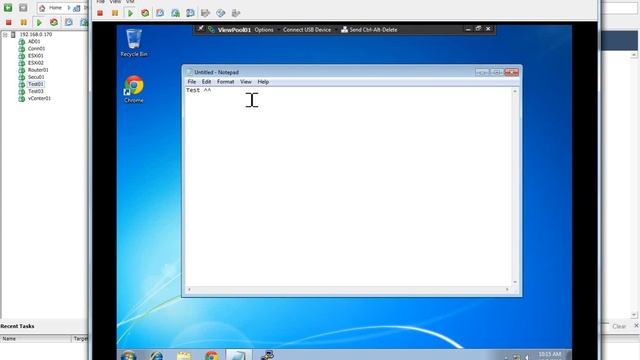Click the Inventory icon next to Home breadcrumb
Image resolution: width=640 pixels, height=360 pixels.
click(x=77, y=8)
